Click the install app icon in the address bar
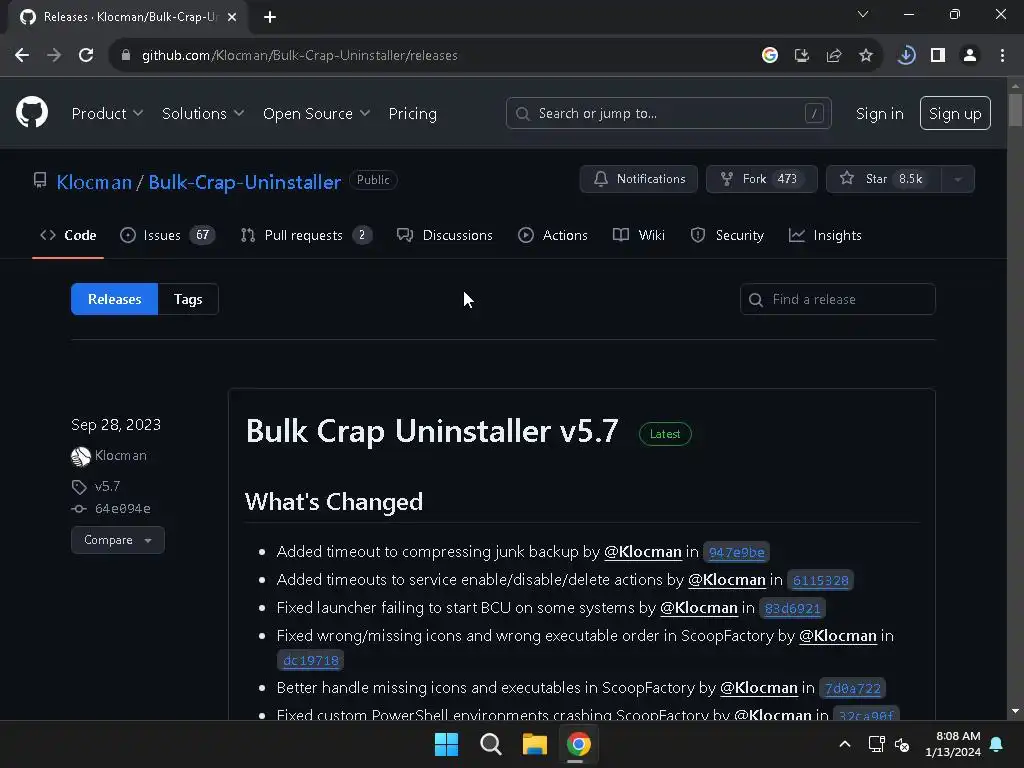This screenshot has height=768, width=1024. coord(802,56)
